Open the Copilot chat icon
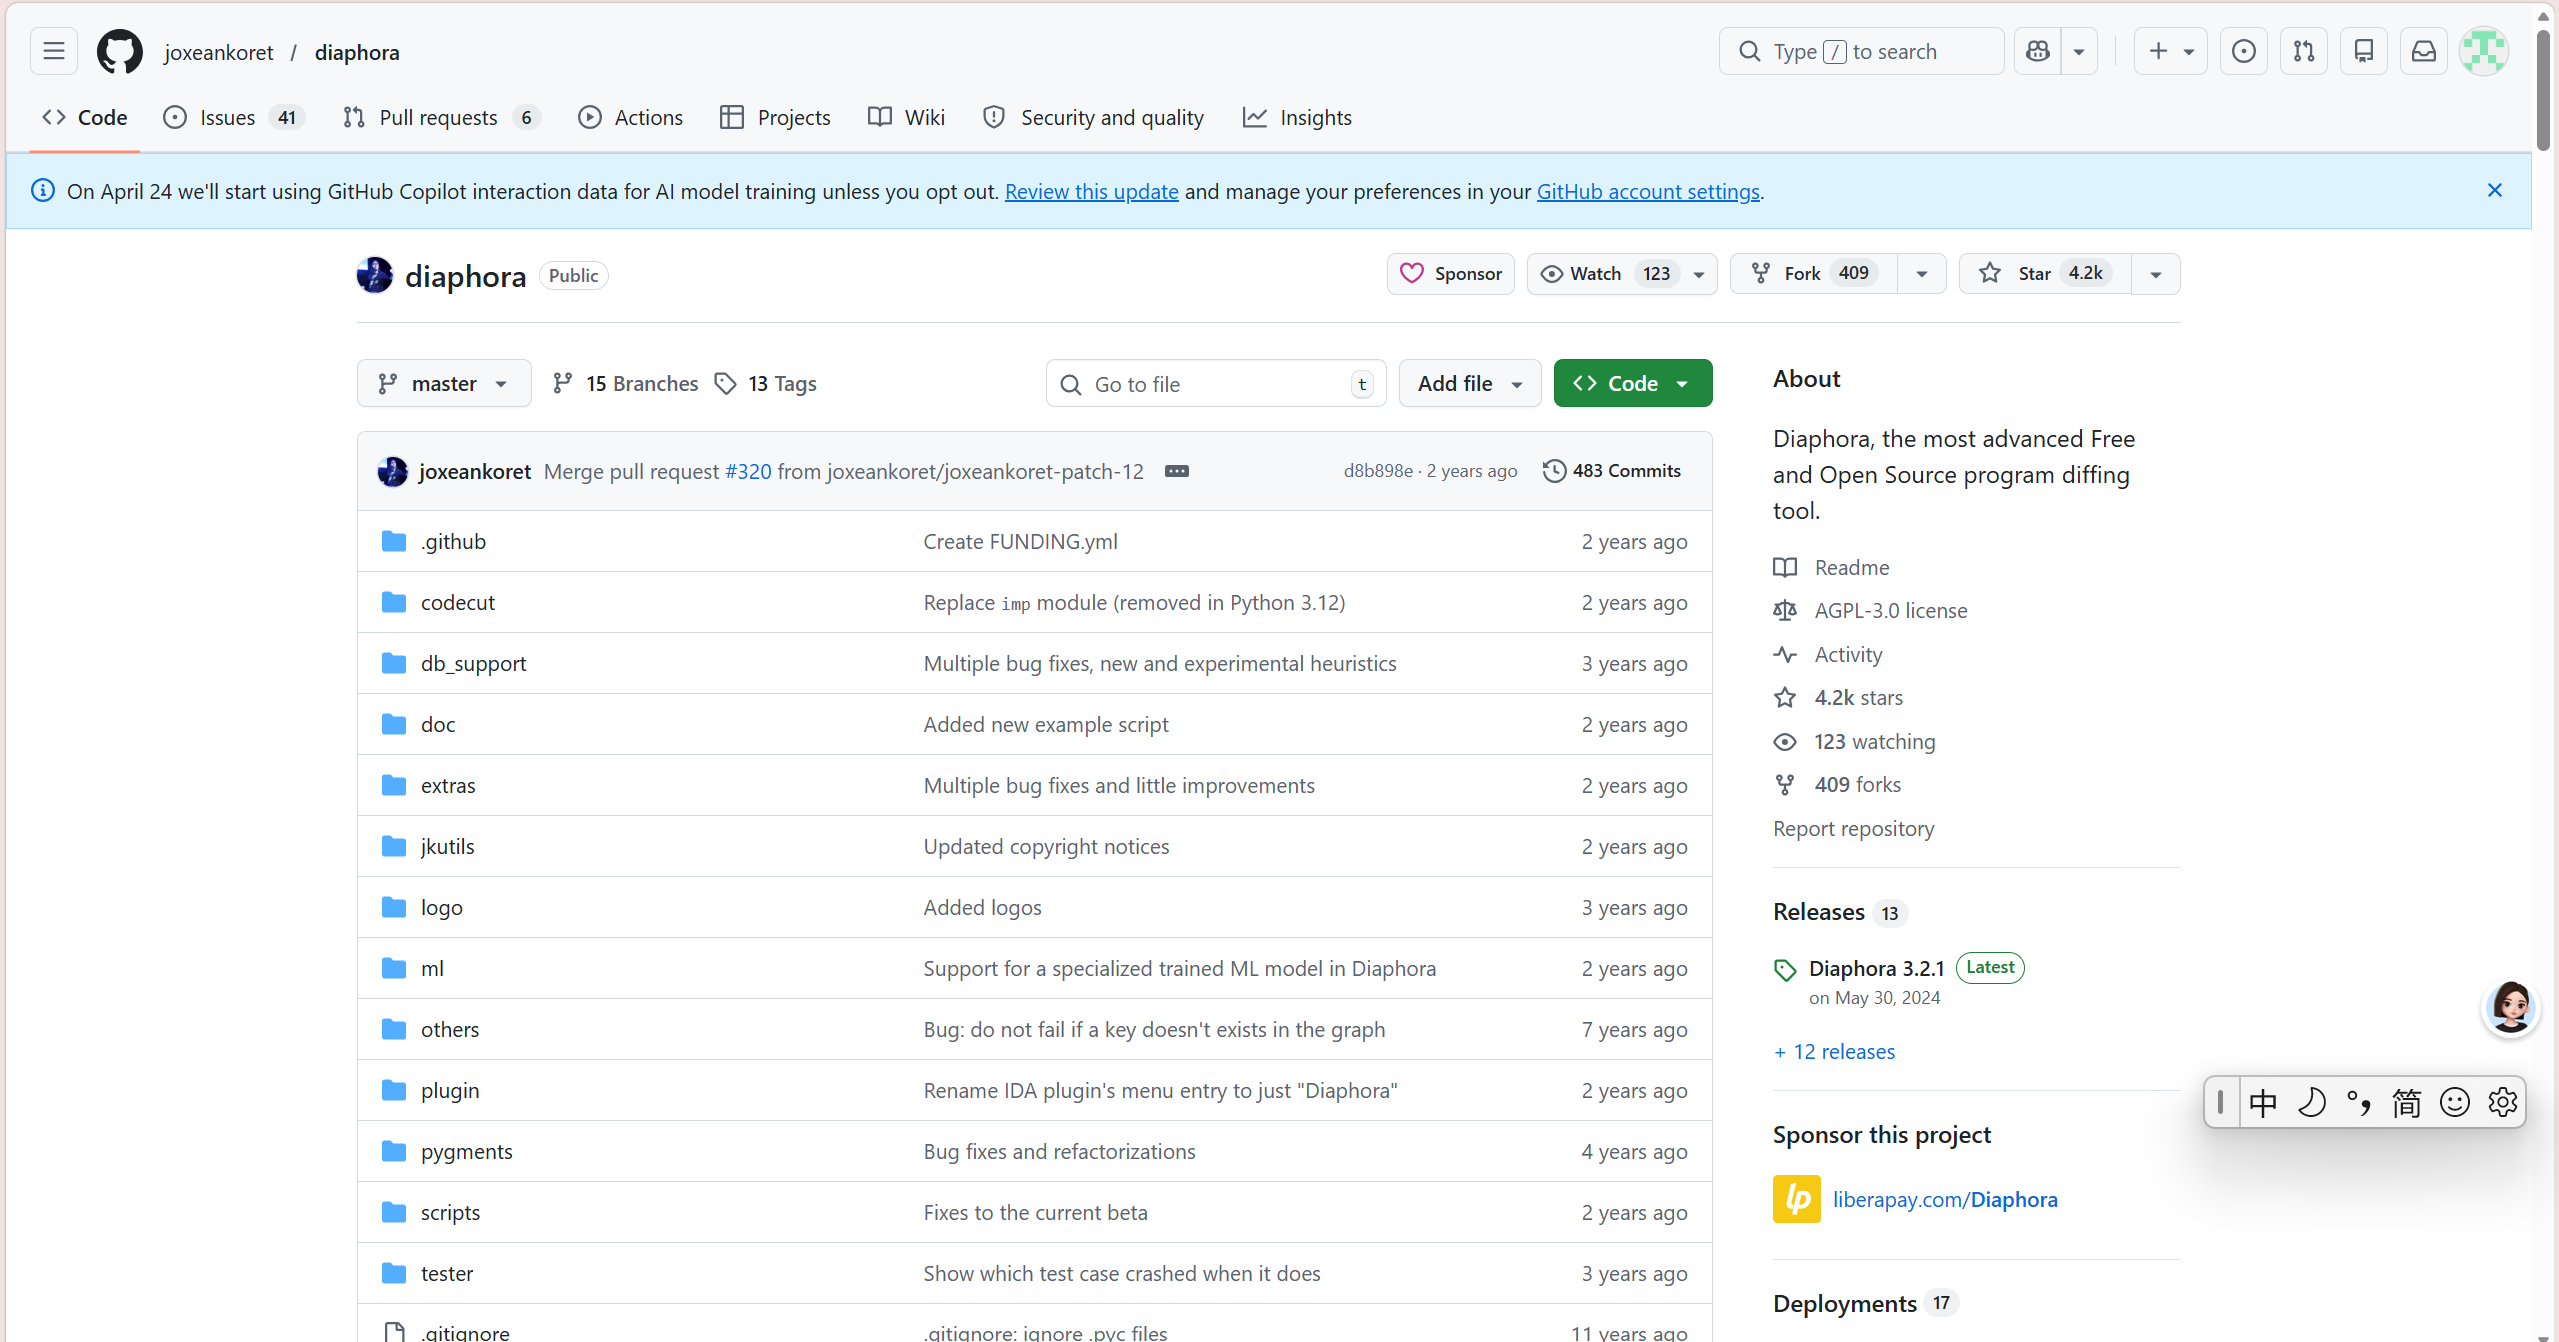This screenshot has width=2559, height=1342. tap(2037, 52)
